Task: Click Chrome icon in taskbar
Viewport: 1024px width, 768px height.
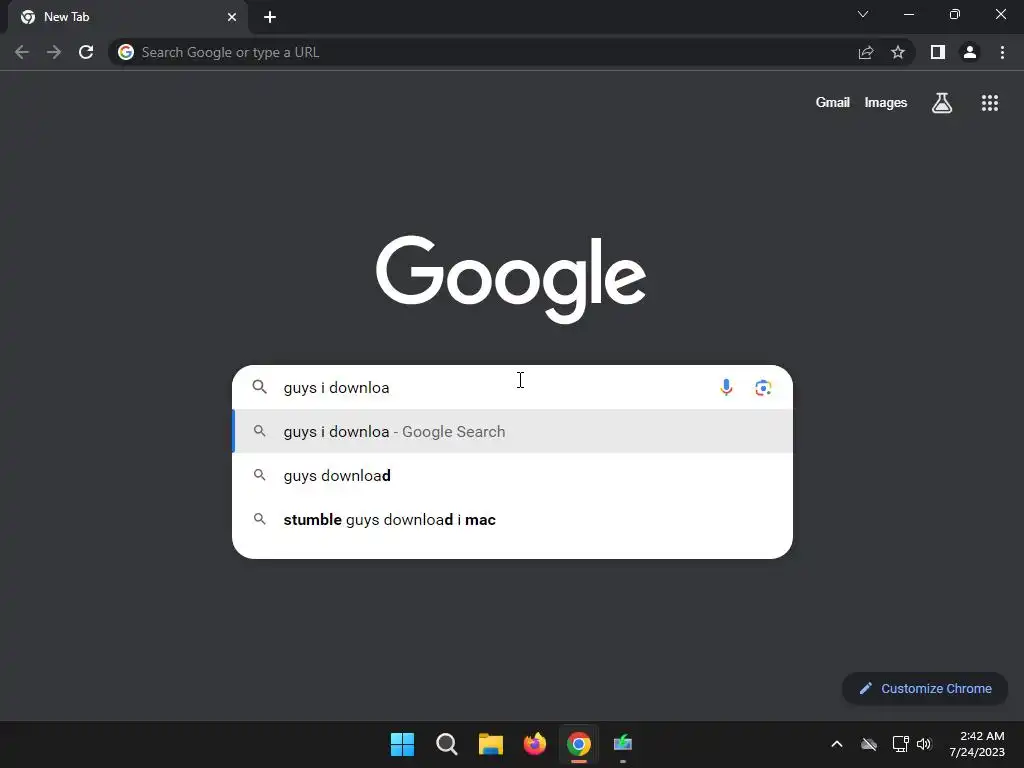Action: pyautogui.click(x=579, y=744)
